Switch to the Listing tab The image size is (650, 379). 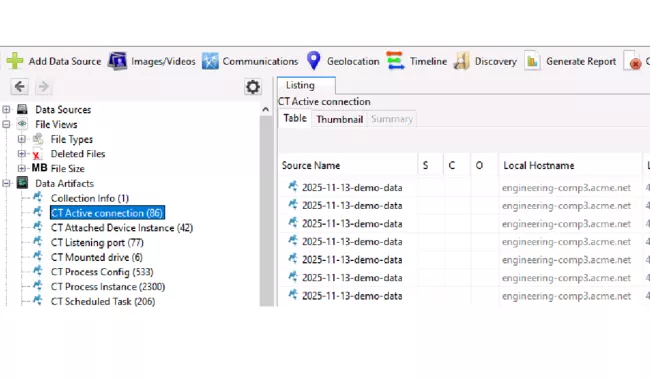(x=306, y=85)
